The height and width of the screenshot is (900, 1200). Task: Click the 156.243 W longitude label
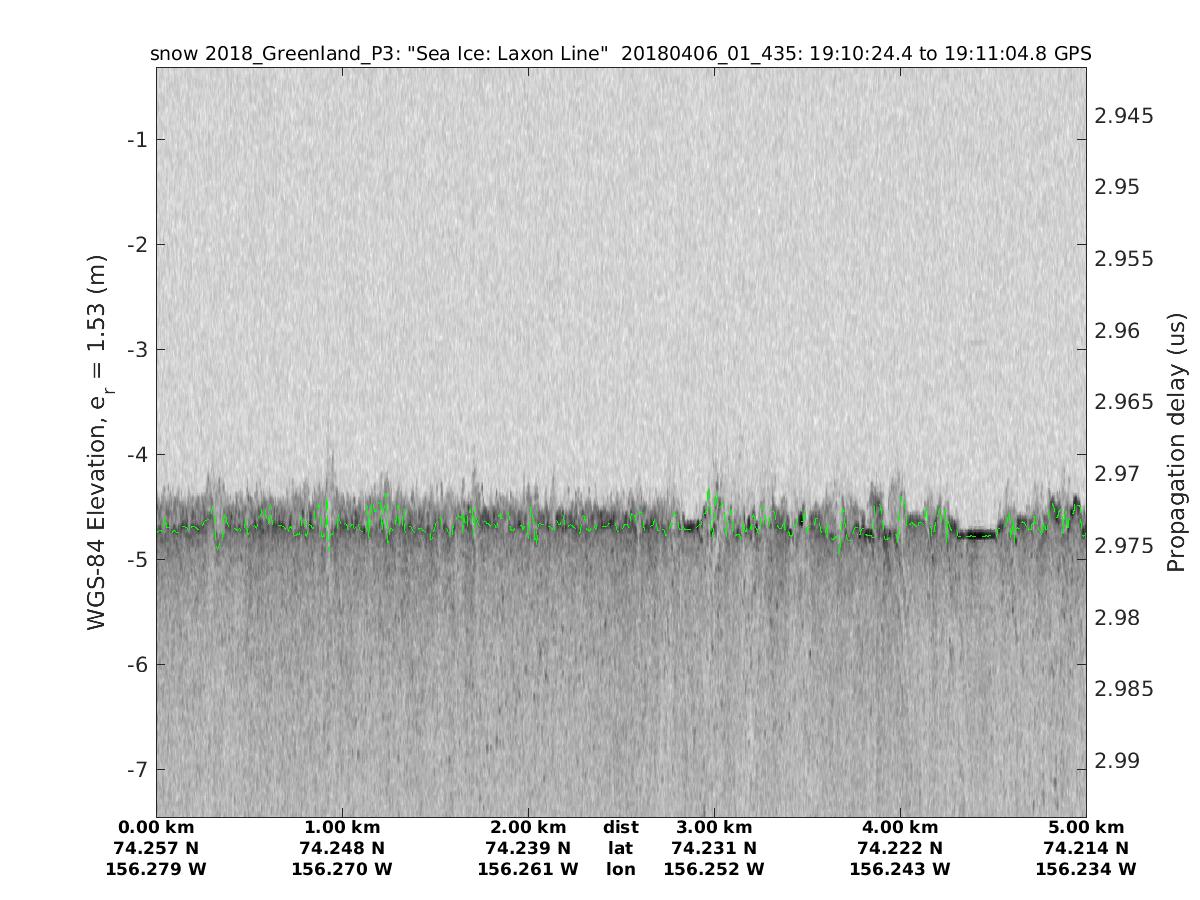pos(900,869)
